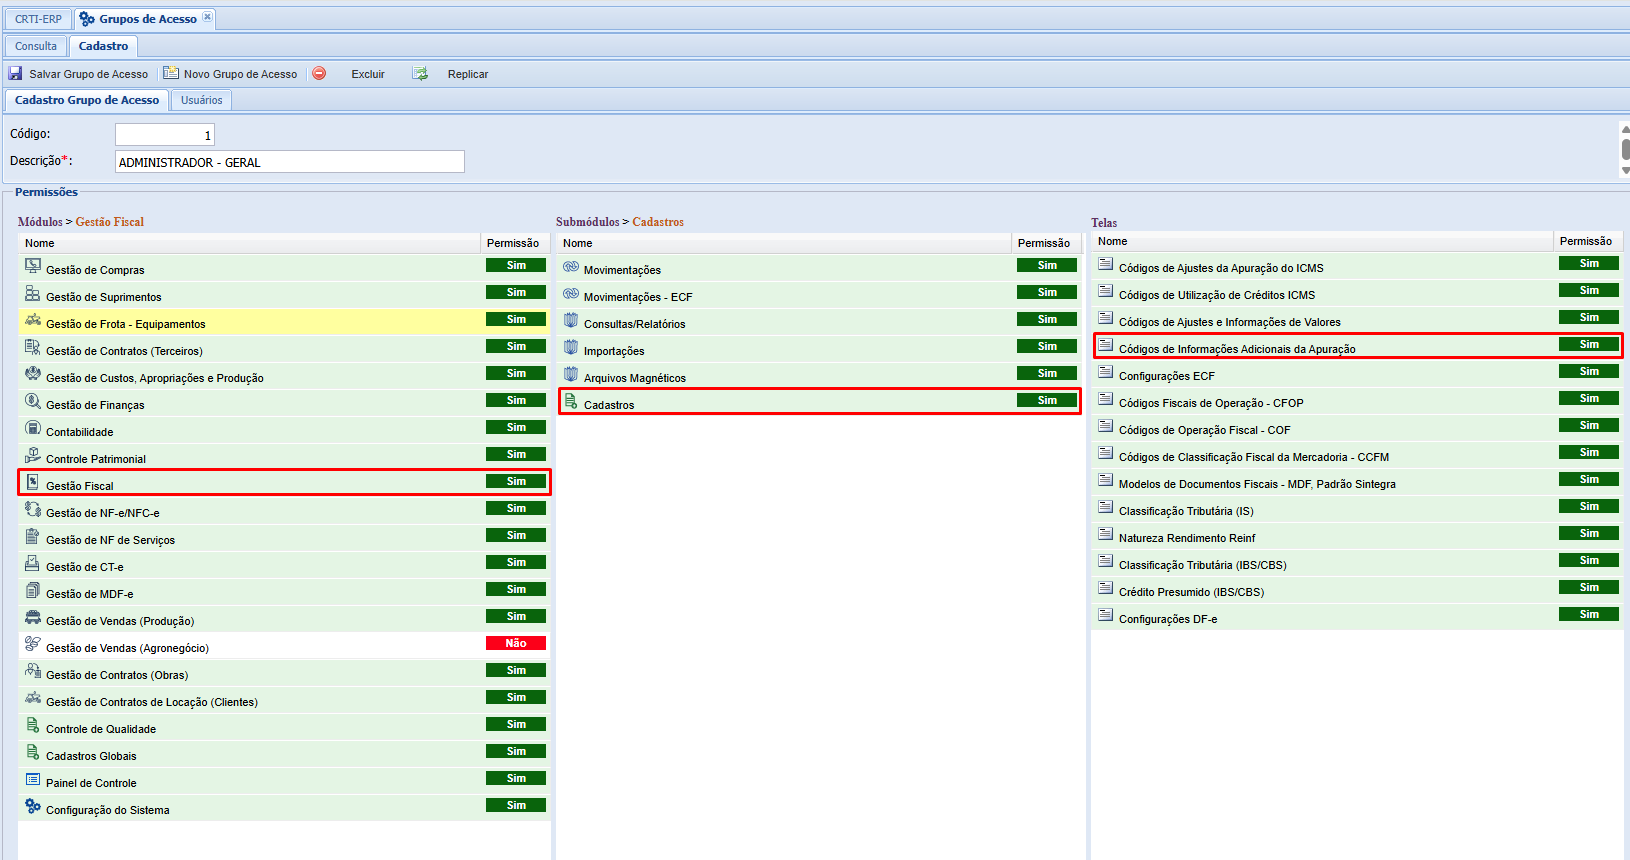This screenshot has height=860, width=1630.
Task: Close the Grupos de Acesso tab
Action: coord(207,17)
